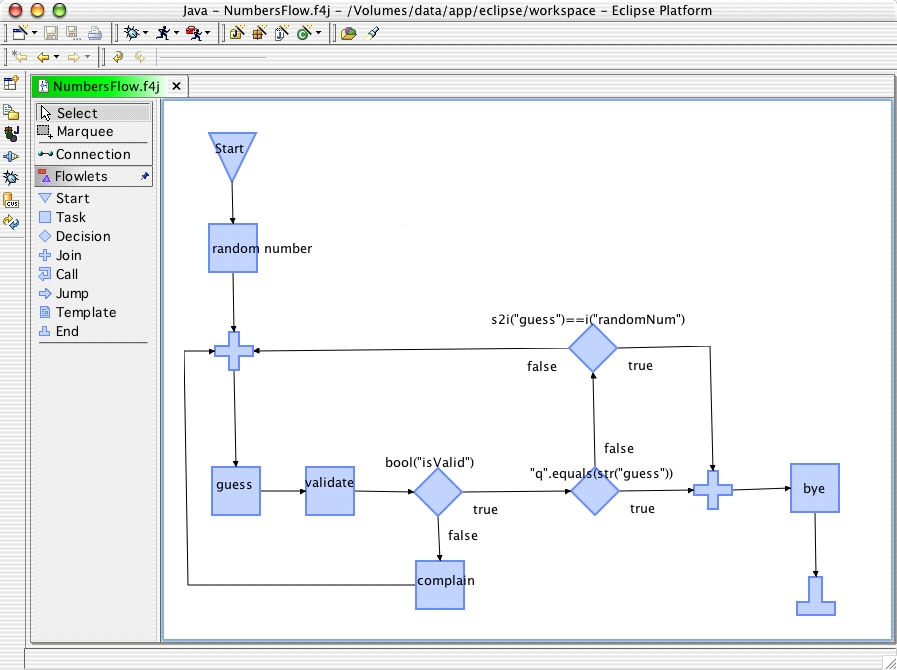The image size is (897, 670).
Task: Pick the Decision flowlet from palette
Action: [82, 237]
